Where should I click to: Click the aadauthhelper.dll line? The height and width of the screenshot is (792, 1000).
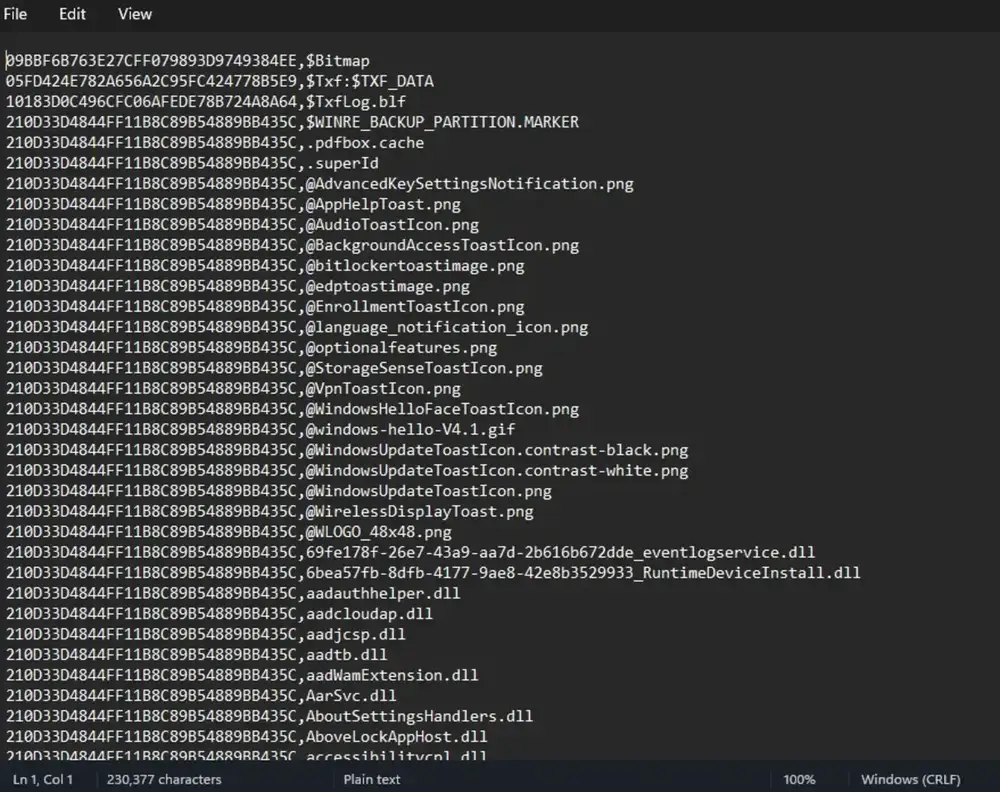233,593
